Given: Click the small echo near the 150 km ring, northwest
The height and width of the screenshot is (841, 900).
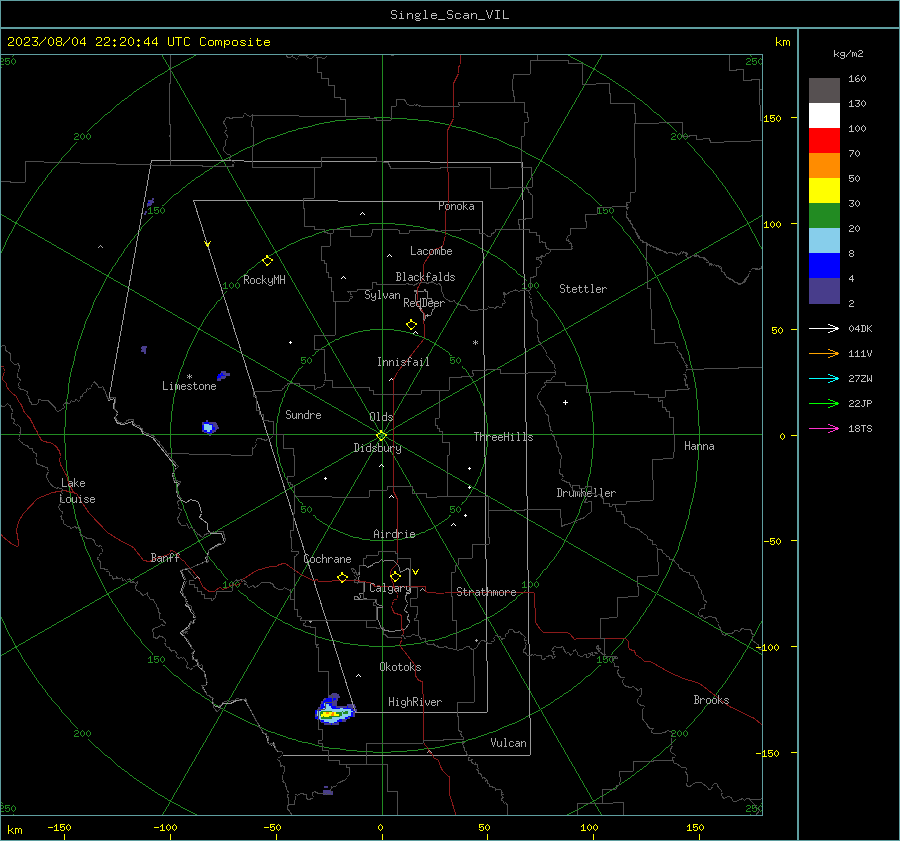Looking at the screenshot, I should tap(150, 202).
